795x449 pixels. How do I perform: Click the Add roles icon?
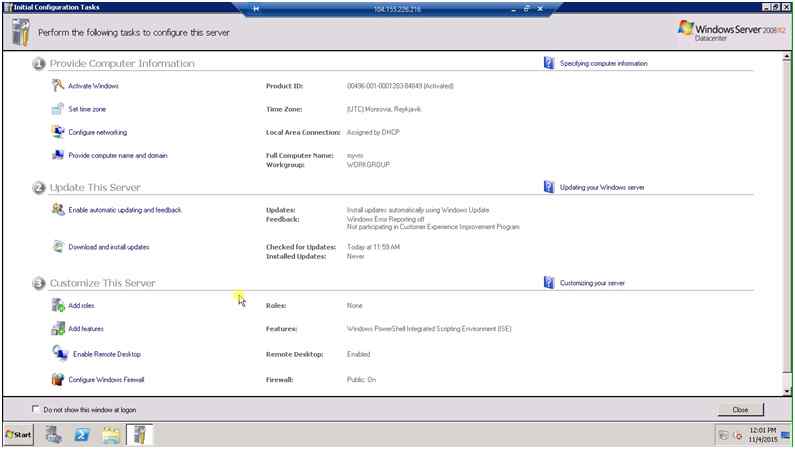[58, 305]
